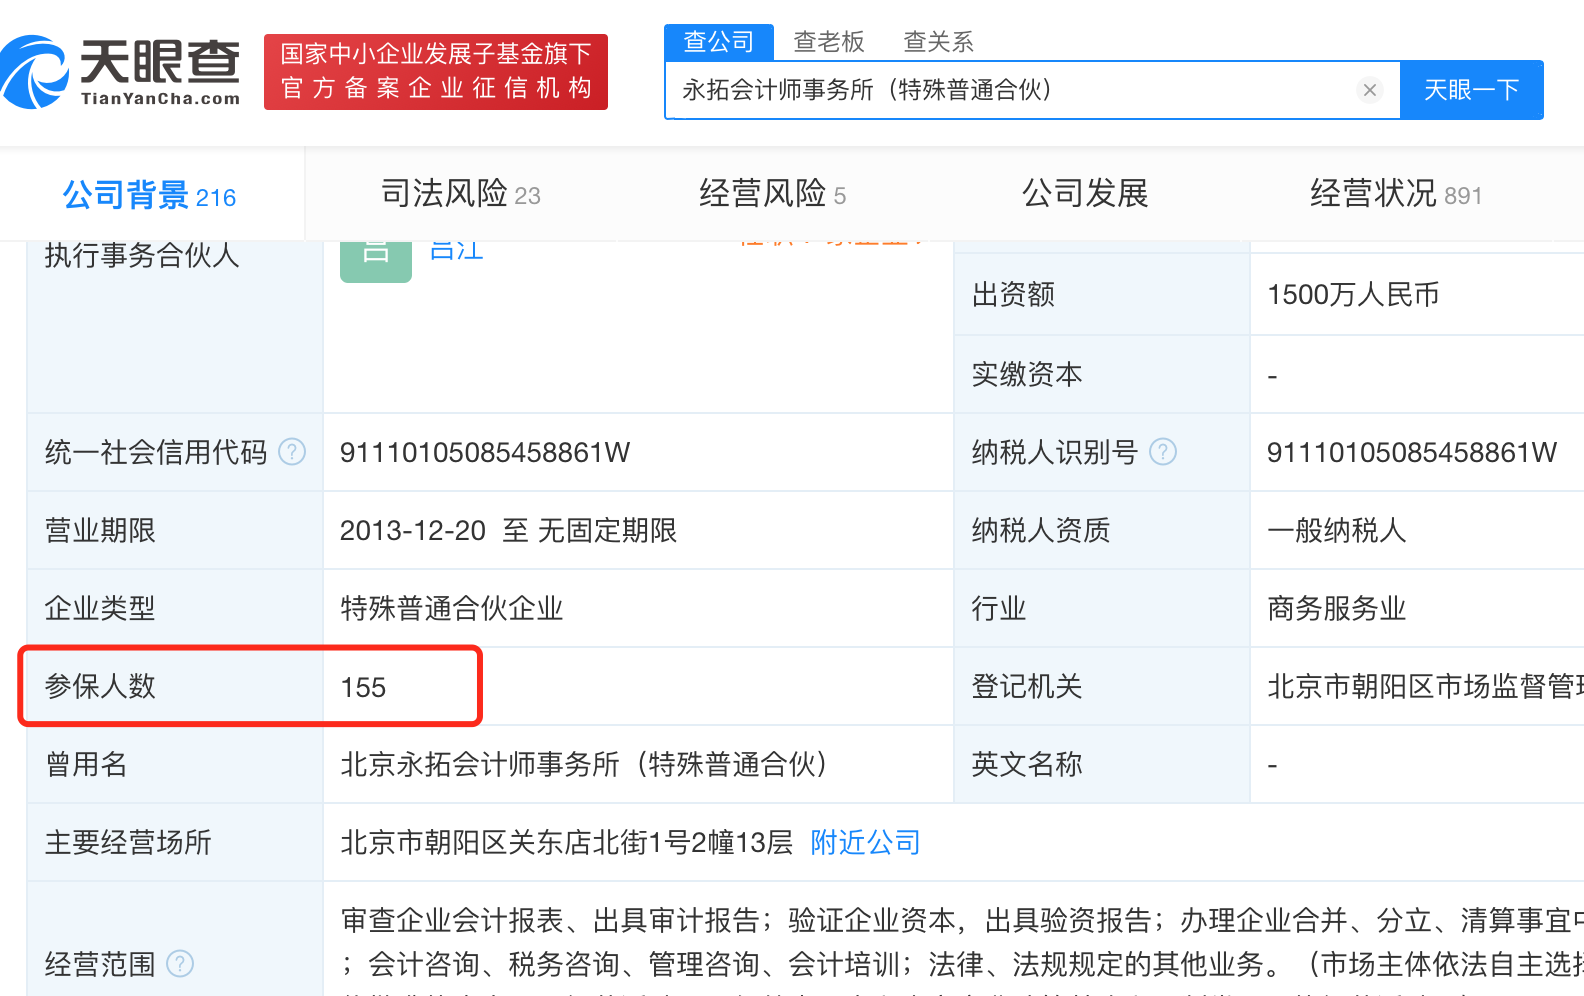
Task: Focus the company name search field
Action: [x=1010, y=90]
